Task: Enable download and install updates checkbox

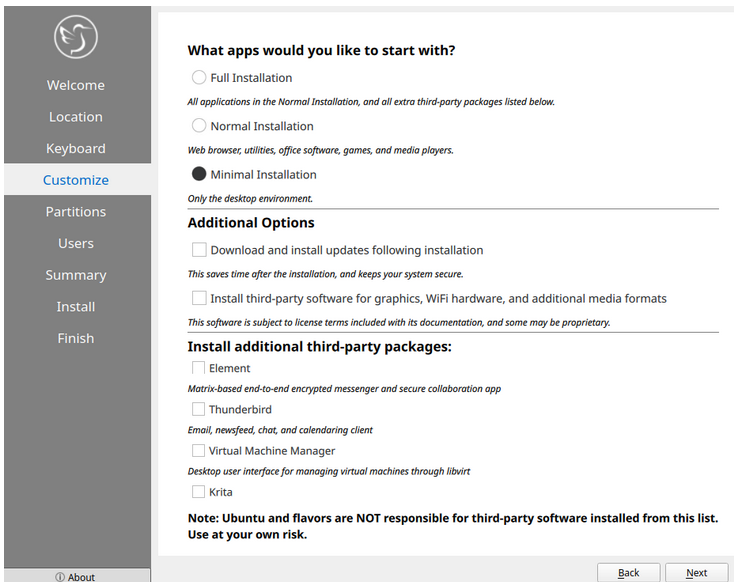Action: [x=200, y=250]
